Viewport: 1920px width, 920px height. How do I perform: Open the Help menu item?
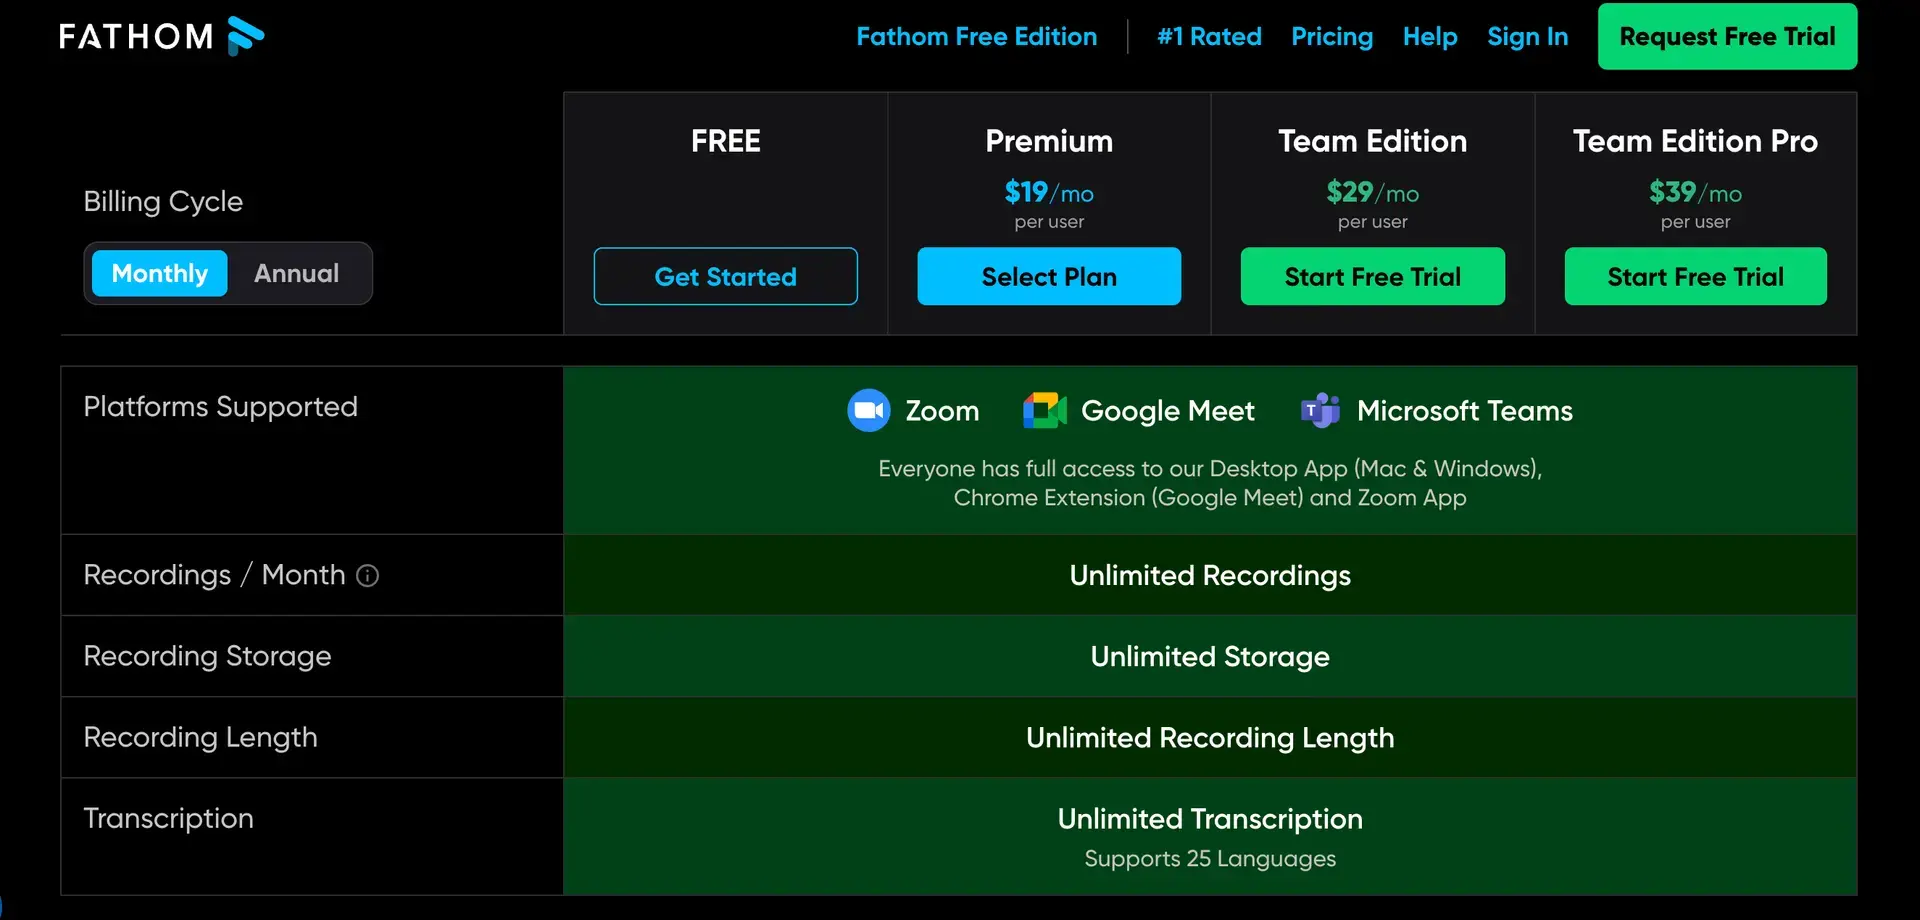1429,37
